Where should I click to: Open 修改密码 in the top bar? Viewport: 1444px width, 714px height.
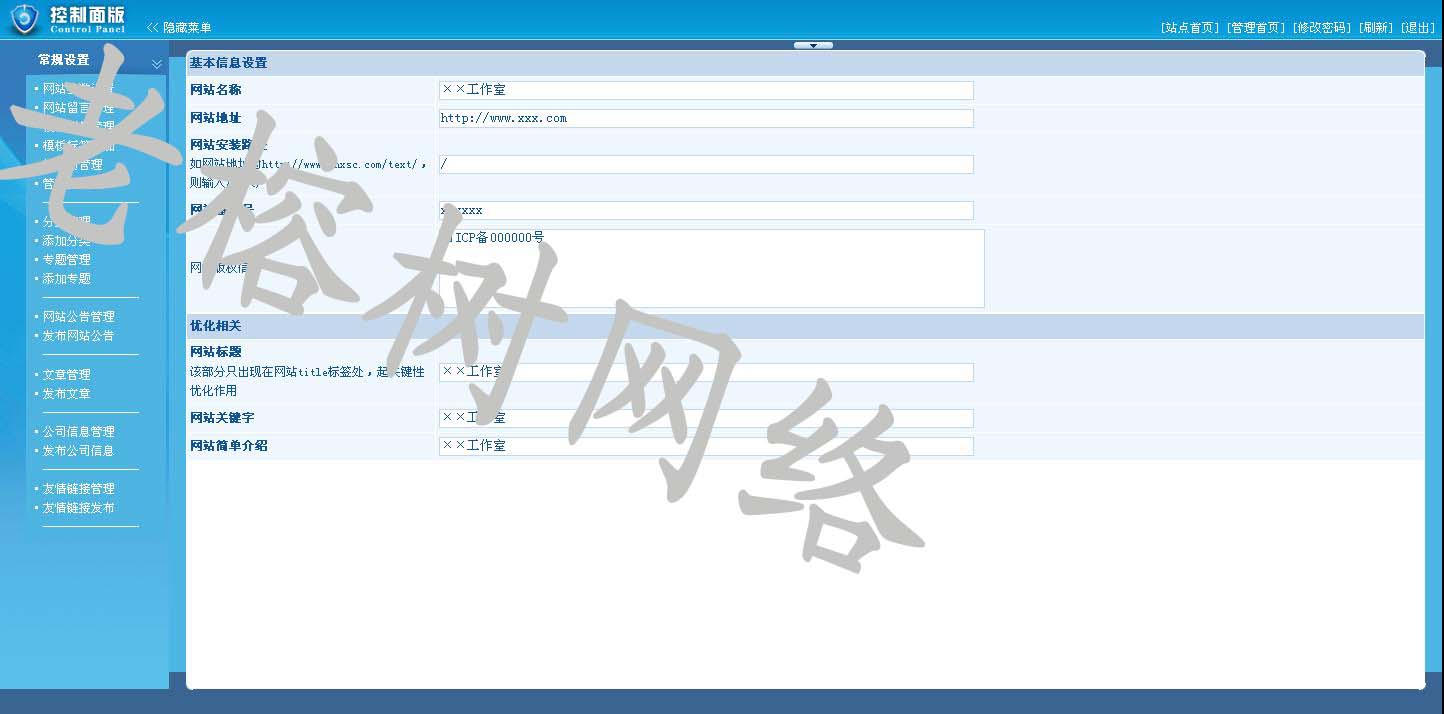[1322, 28]
